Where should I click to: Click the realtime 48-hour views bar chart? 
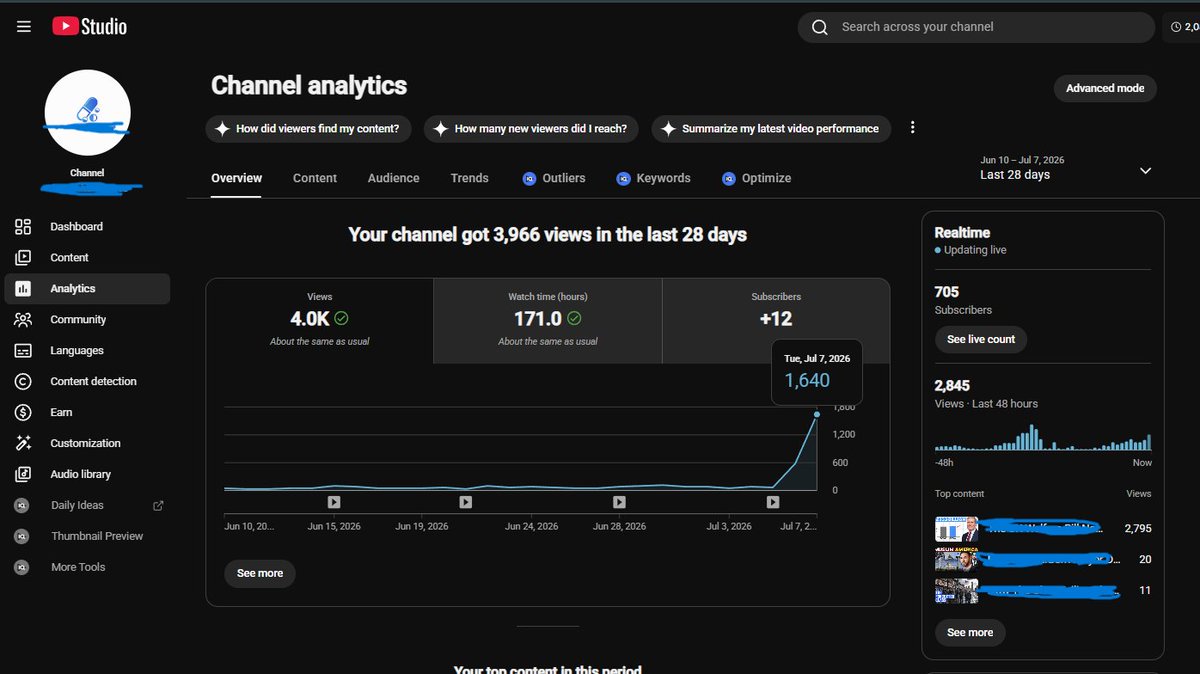point(1042,437)
